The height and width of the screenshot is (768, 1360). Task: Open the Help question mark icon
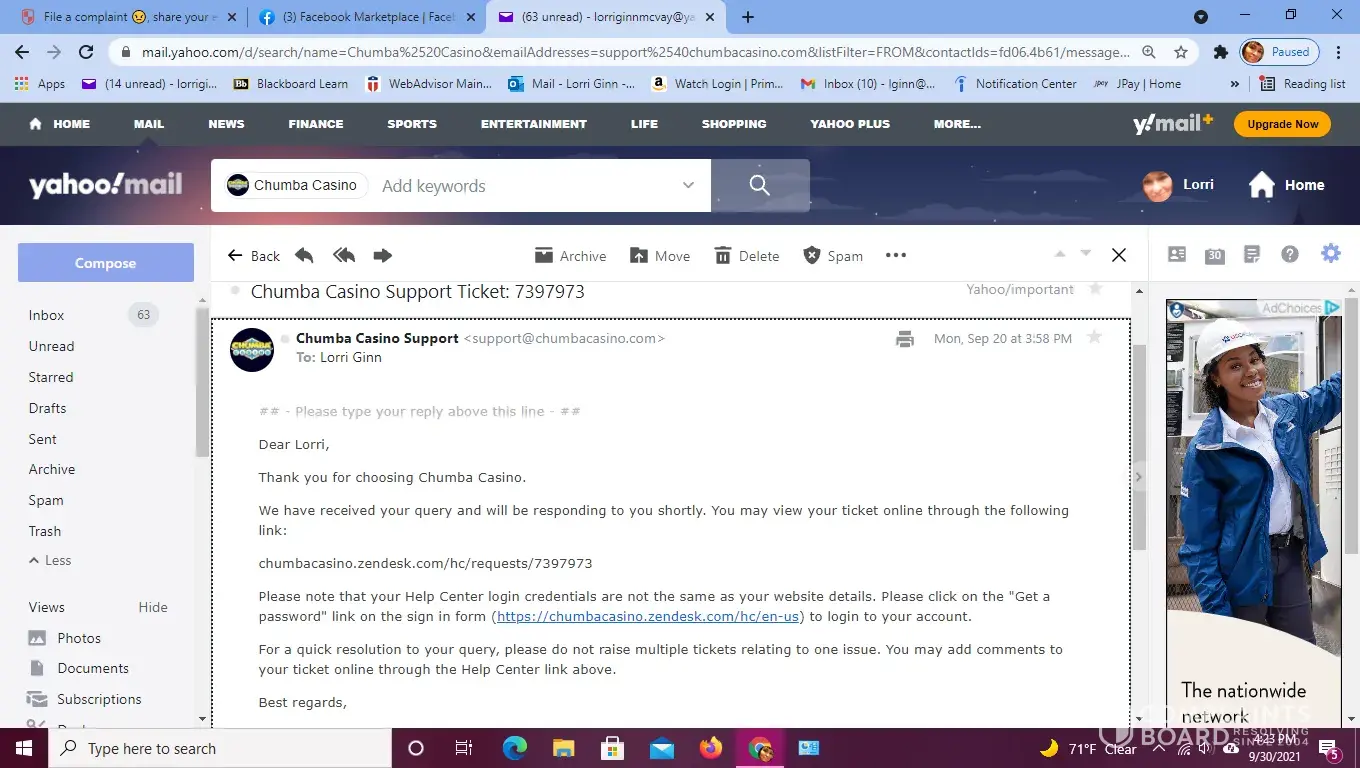[1290, 255]
